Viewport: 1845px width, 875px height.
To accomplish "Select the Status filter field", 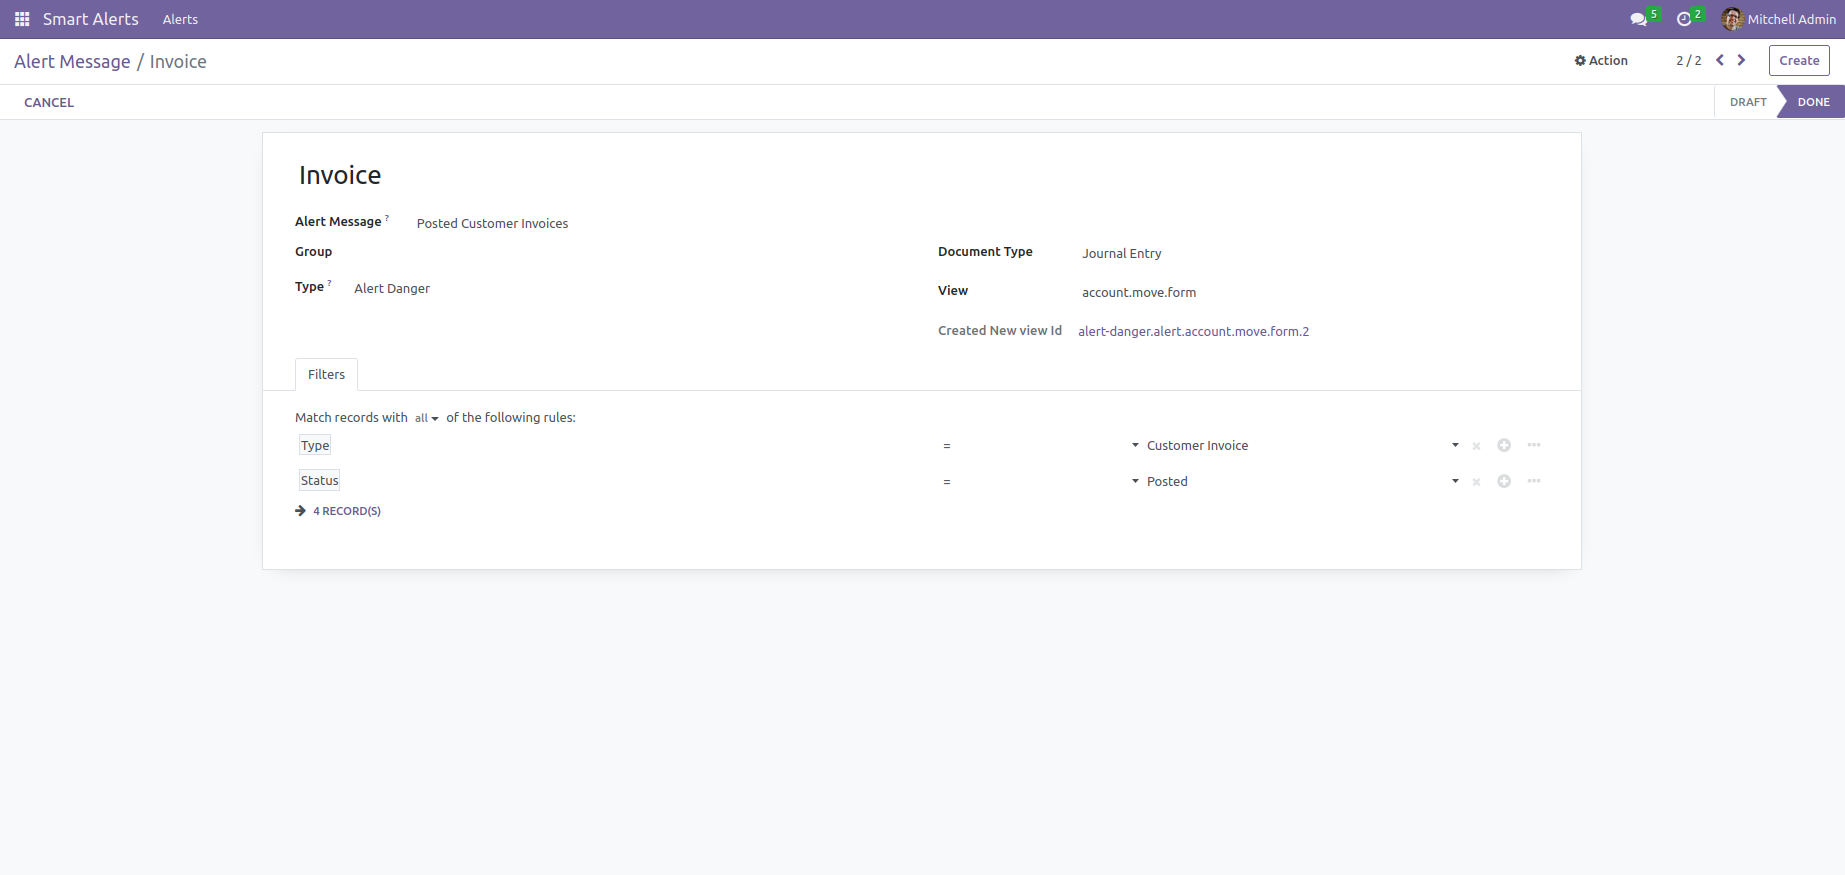I will (x=320, y=481).
